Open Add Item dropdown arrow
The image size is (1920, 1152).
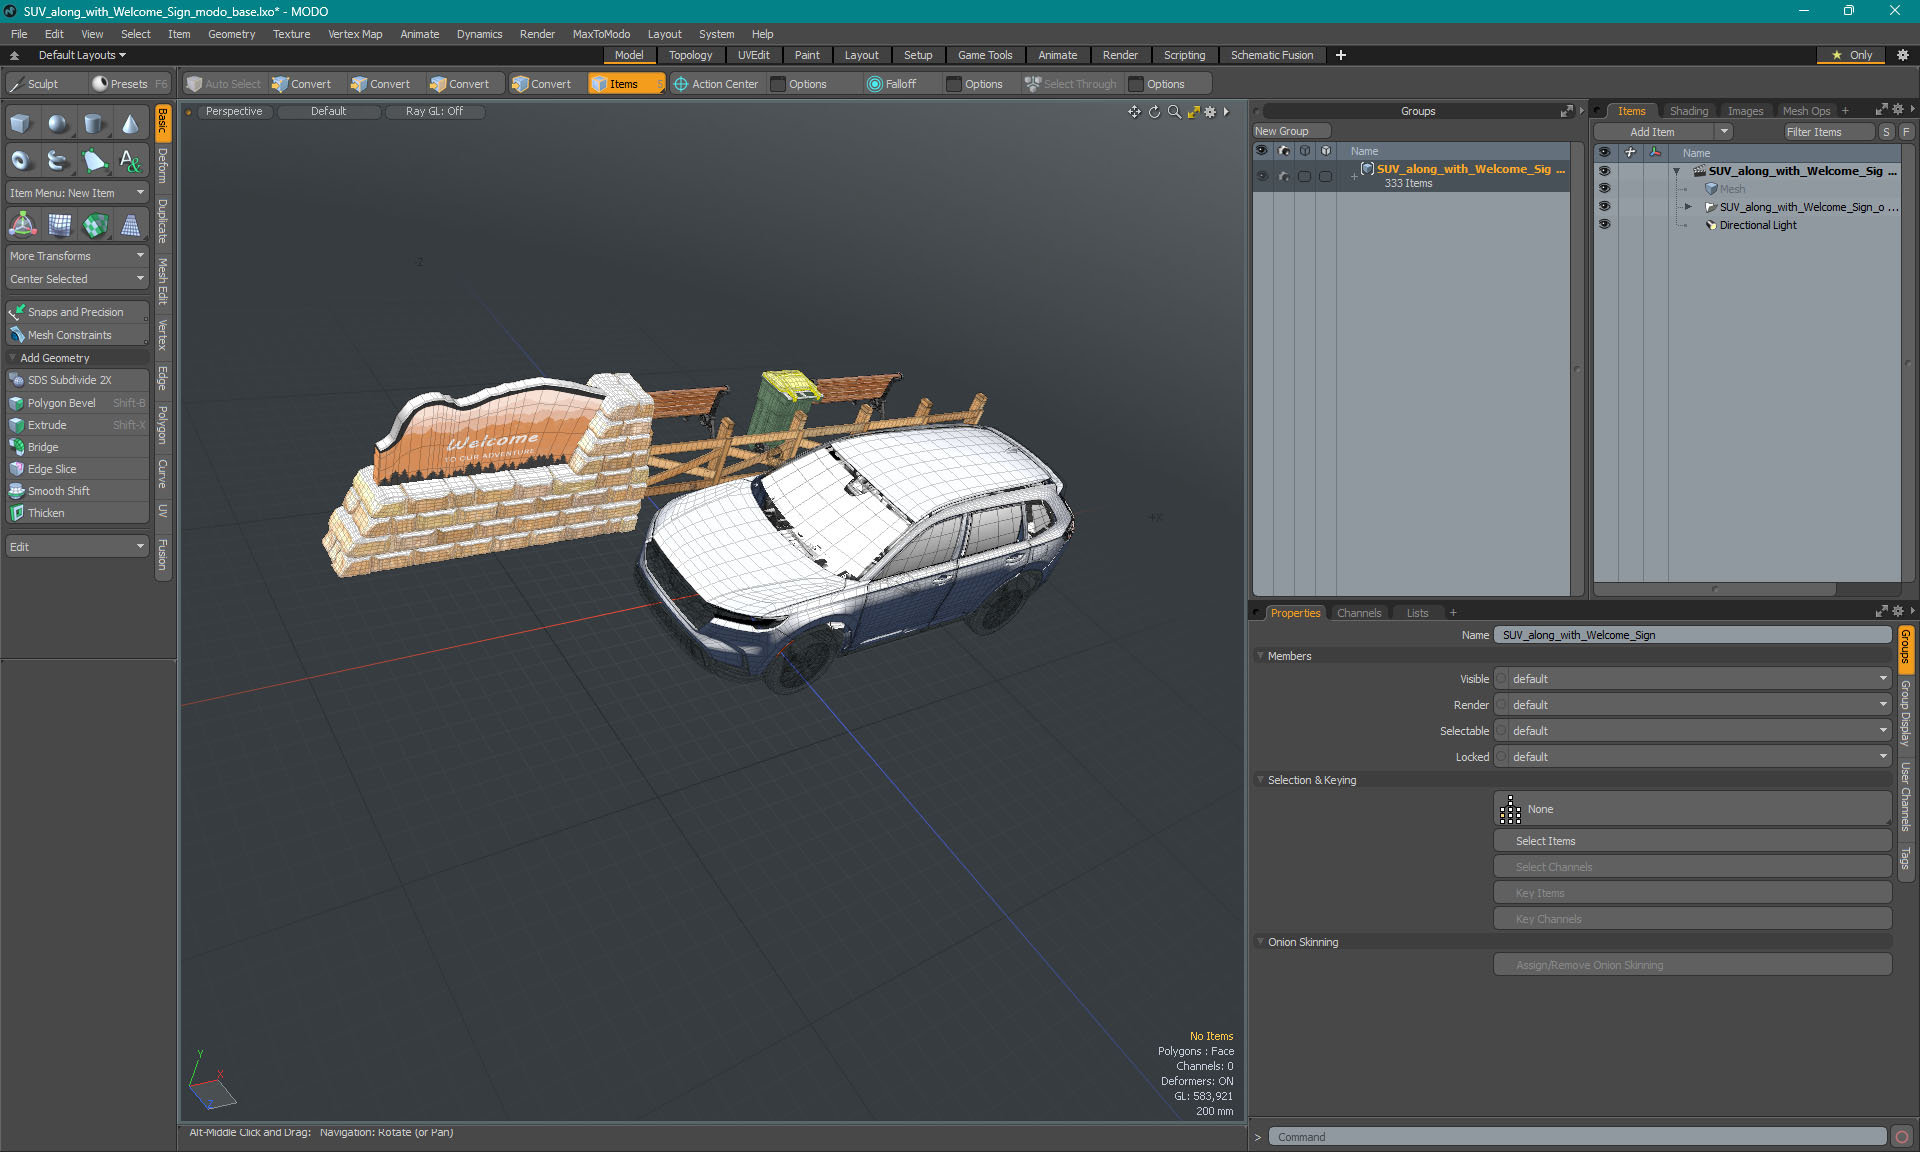tap(1723, 132)
